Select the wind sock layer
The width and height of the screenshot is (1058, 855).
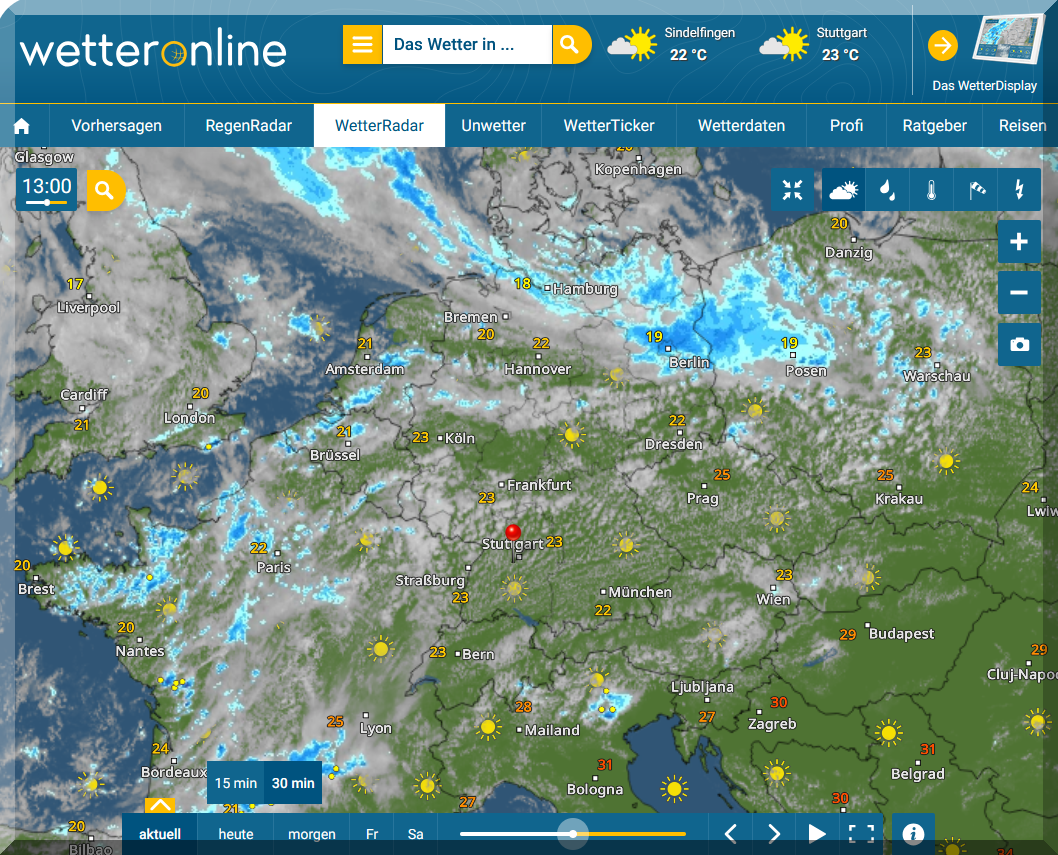click(x=976, y=190)
